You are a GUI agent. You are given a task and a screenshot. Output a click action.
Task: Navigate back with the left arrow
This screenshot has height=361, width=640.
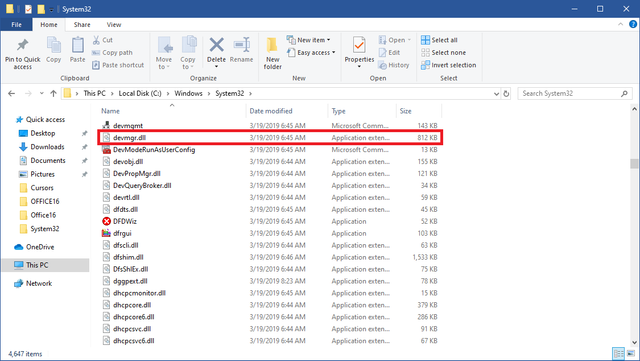coord(11,94)
